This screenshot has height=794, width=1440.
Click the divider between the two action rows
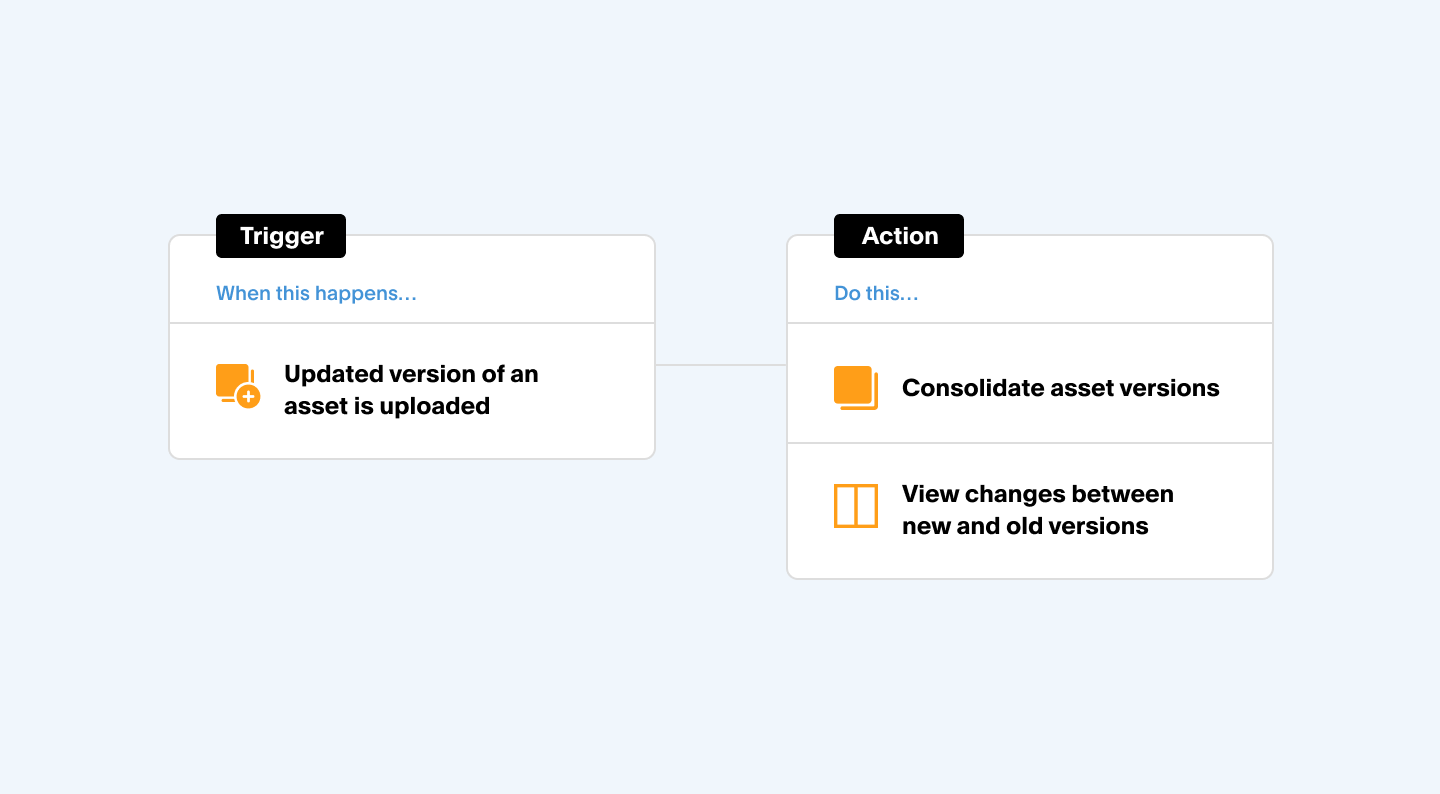(1030, 443)
